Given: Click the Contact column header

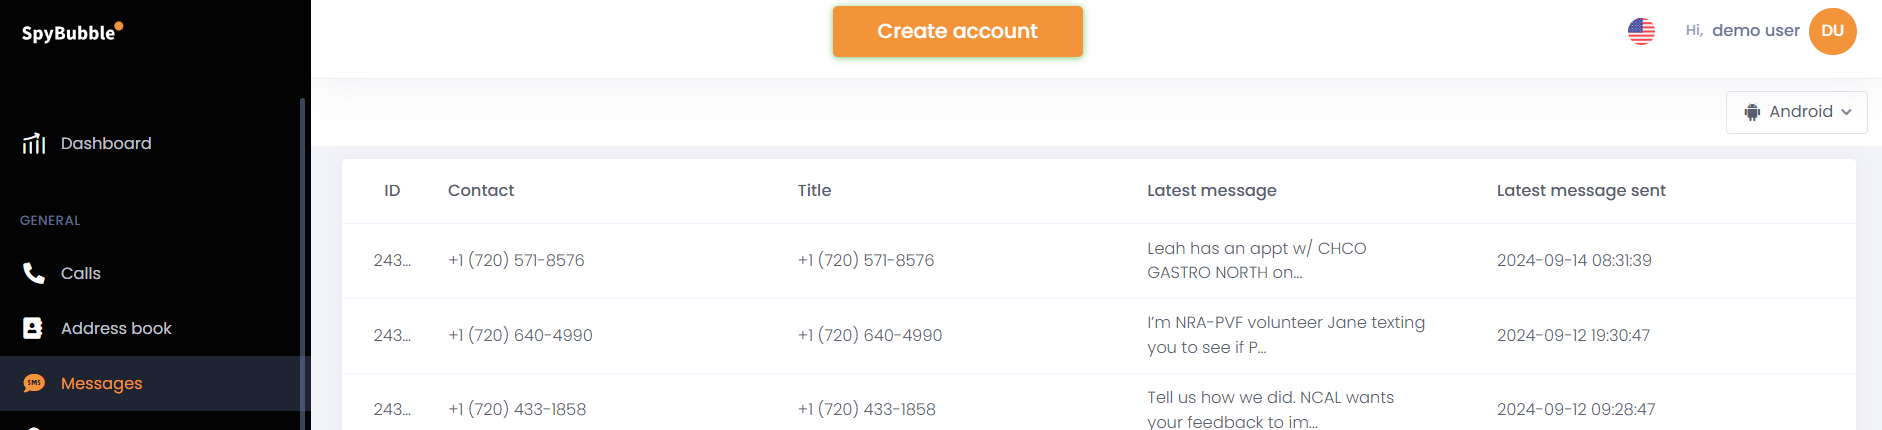Looking at the screenshot, I should [481, 190].
